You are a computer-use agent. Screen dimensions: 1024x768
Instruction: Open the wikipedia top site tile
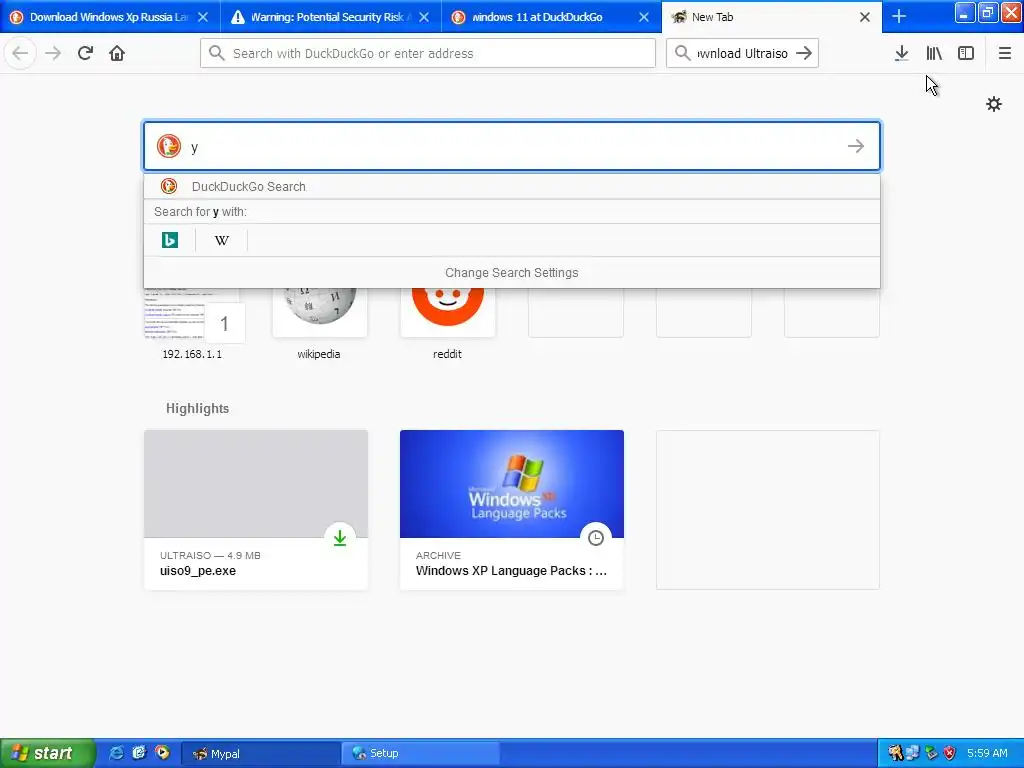point(319,323)
